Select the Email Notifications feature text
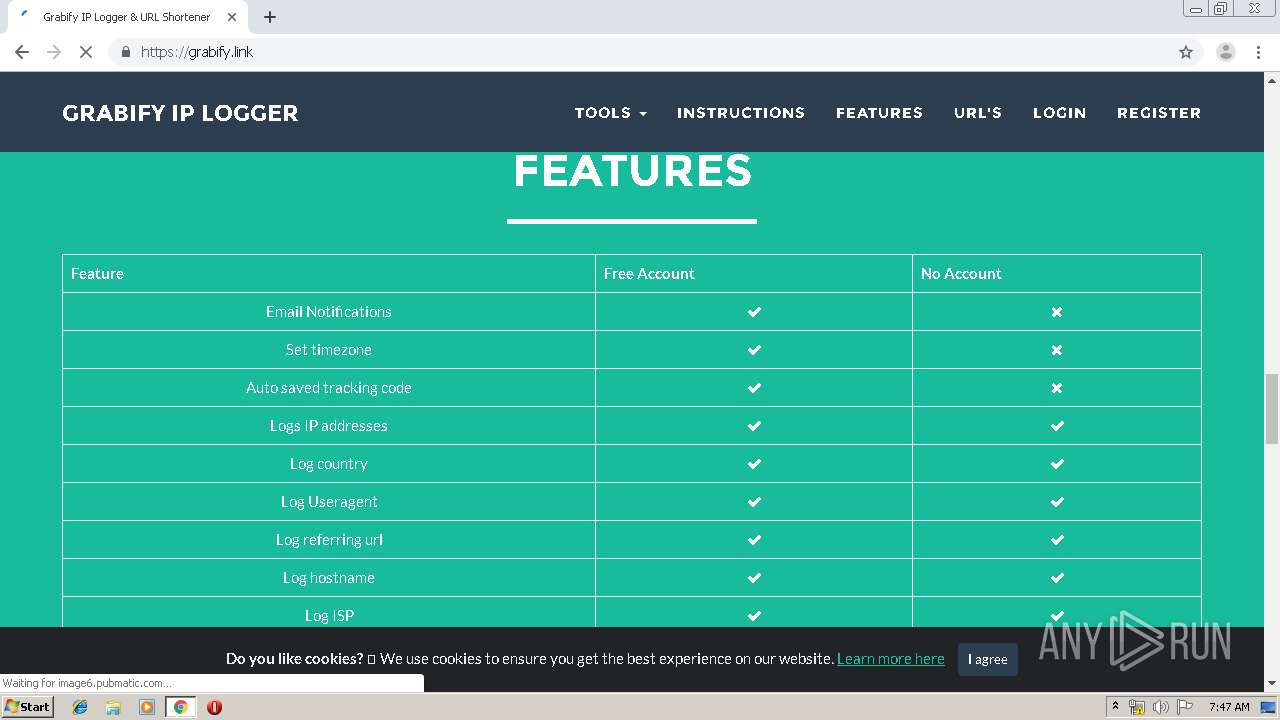Screen dimensions: 1280x720 [329, 312]
